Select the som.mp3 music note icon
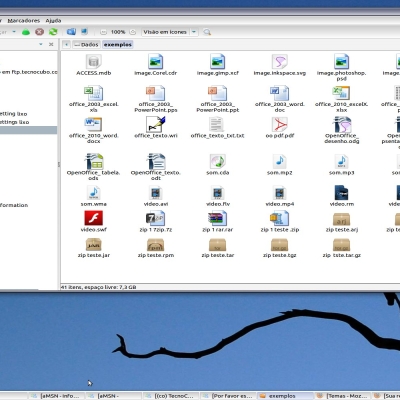 (342, 161)
